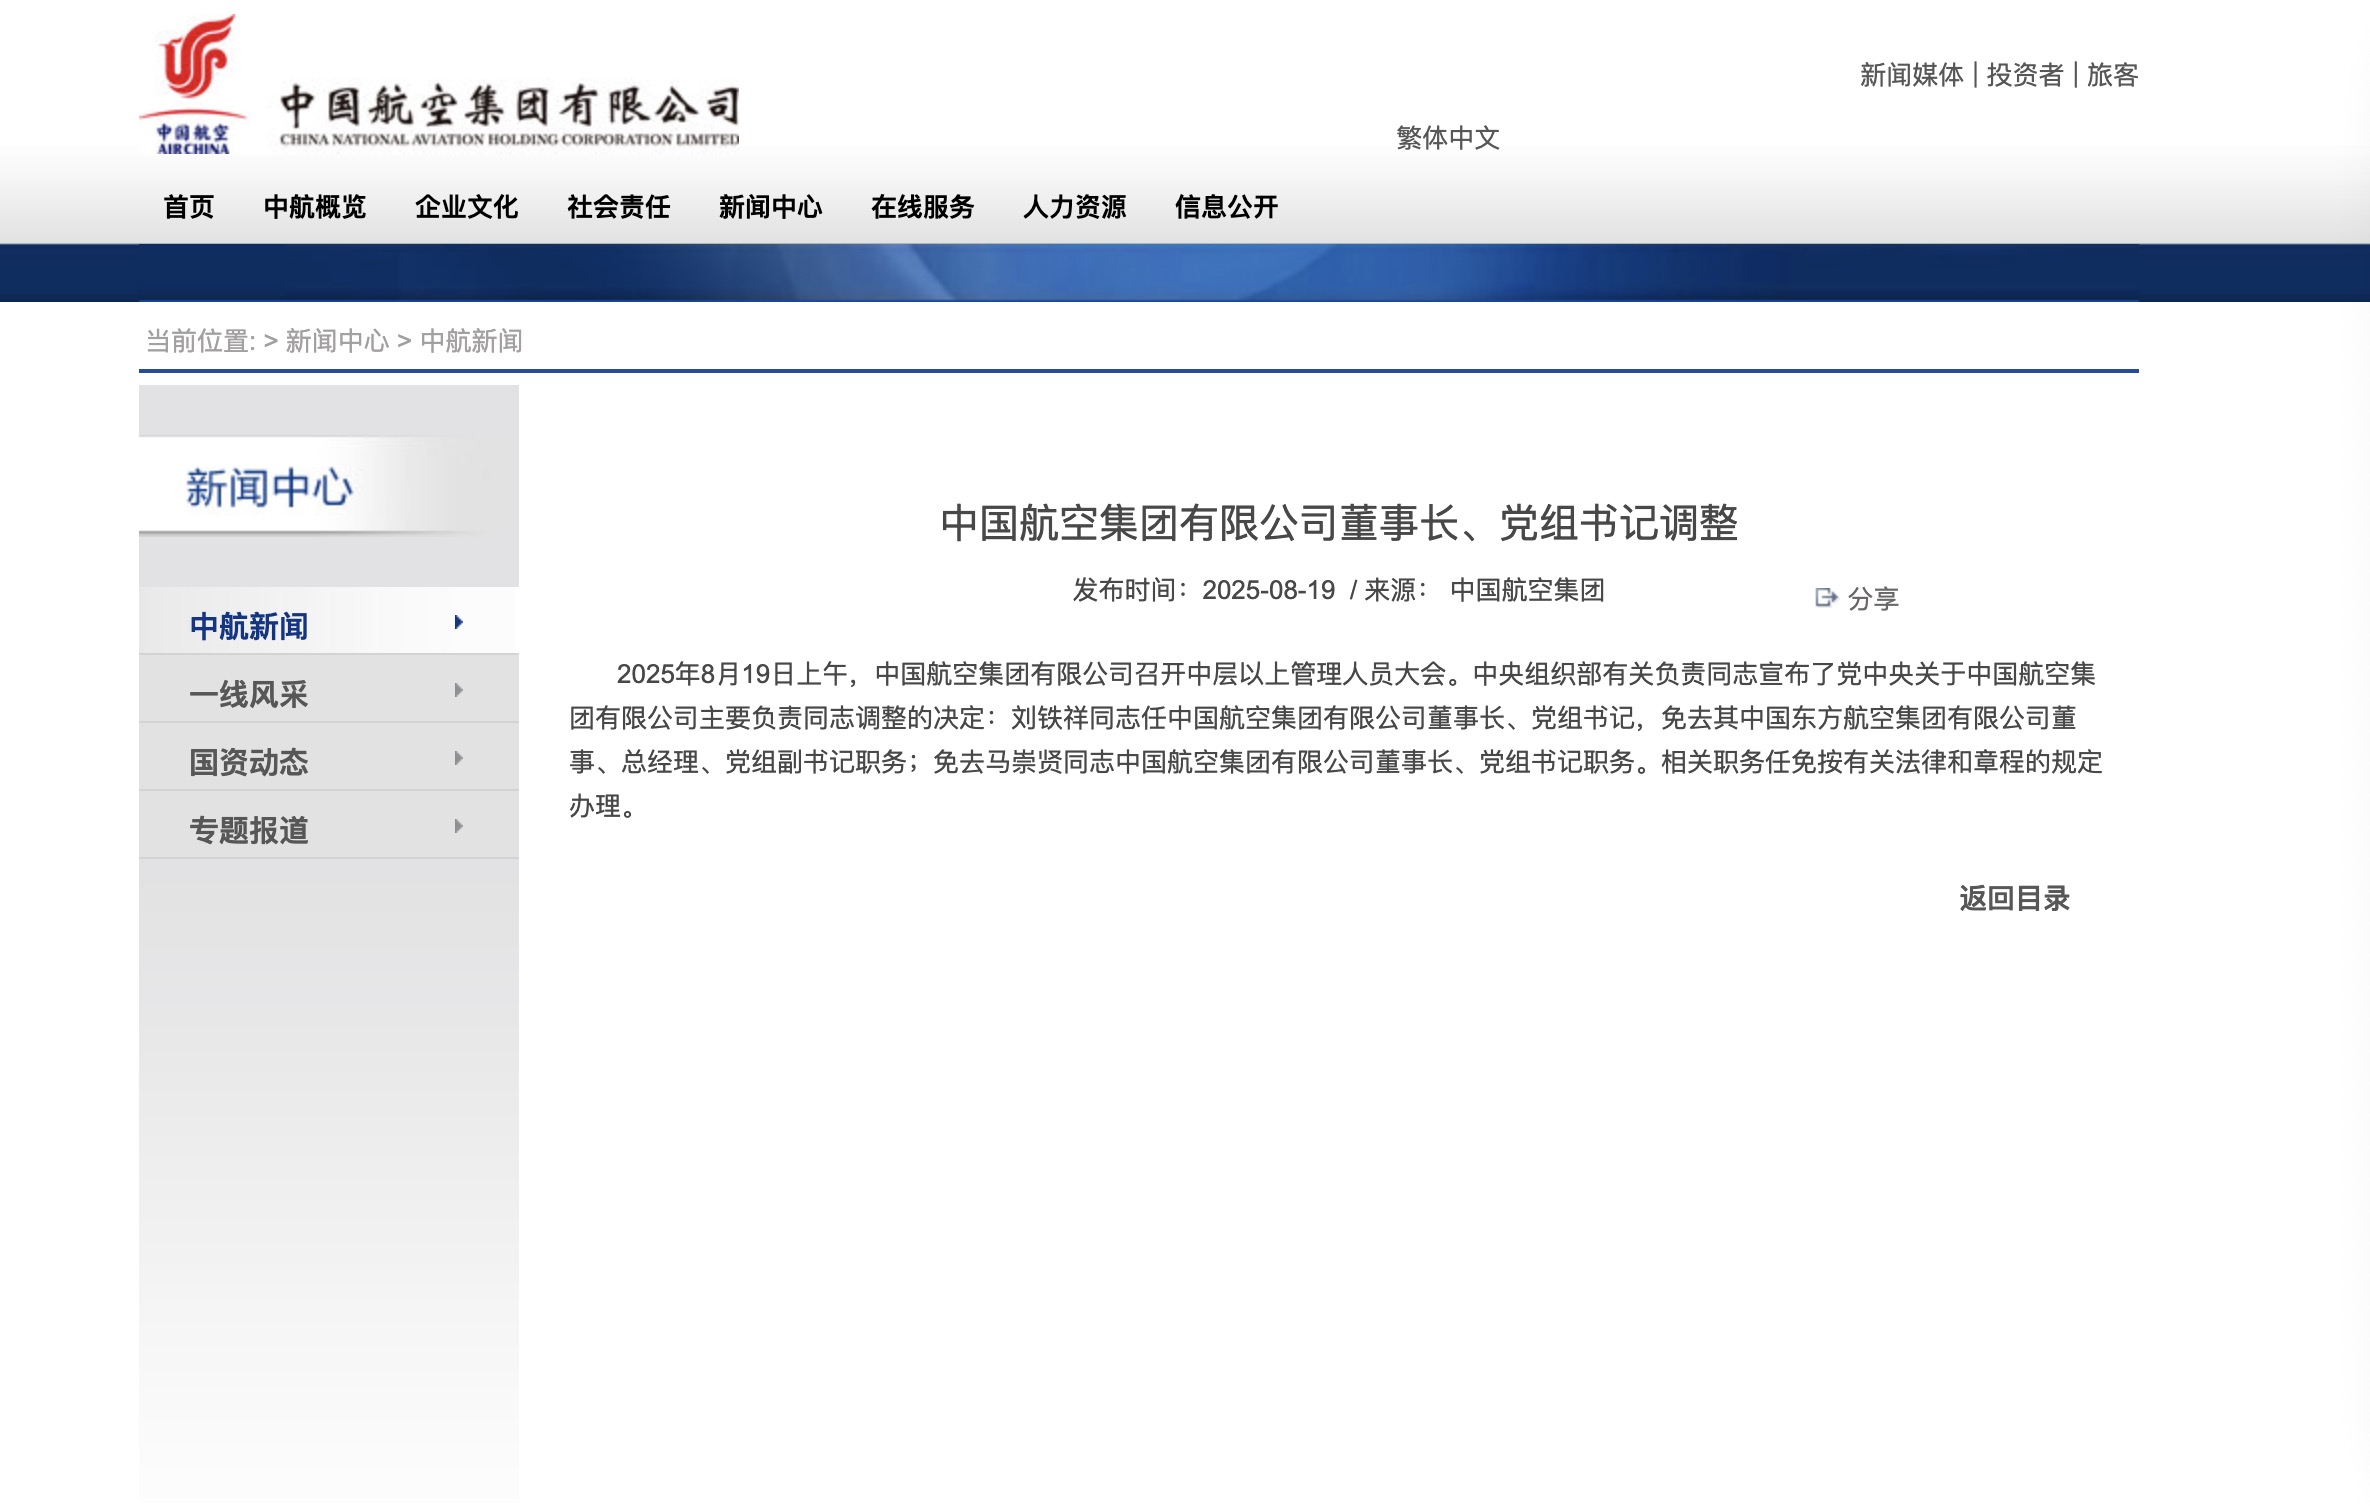Select 信息公开 in navigation bar
2370x1506 pixels.
point(1226,207)
